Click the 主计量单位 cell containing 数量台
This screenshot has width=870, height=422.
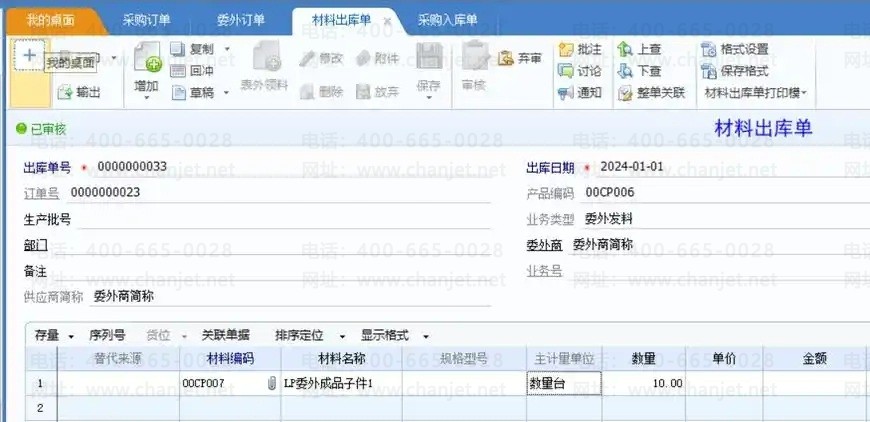pos(563,383)
